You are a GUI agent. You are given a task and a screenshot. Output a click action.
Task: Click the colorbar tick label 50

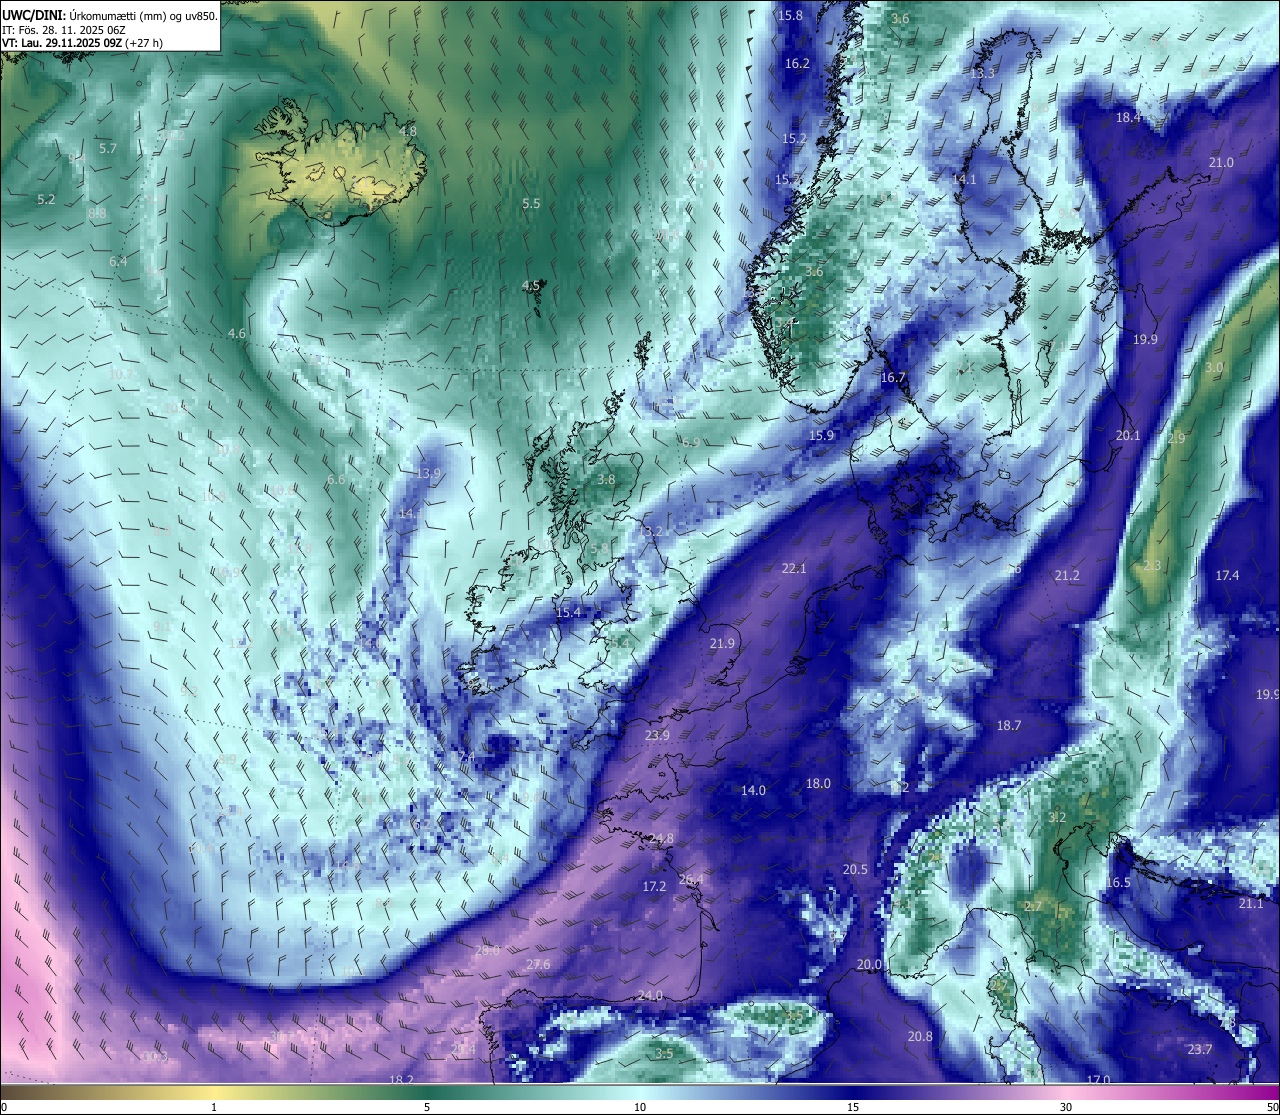(x=1272, y=1106)
